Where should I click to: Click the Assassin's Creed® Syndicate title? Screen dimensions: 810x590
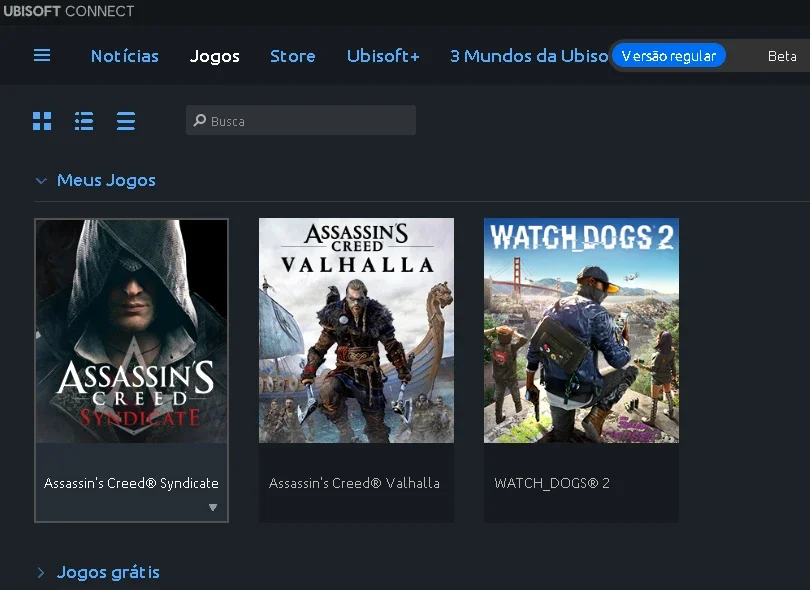[131, 483]
